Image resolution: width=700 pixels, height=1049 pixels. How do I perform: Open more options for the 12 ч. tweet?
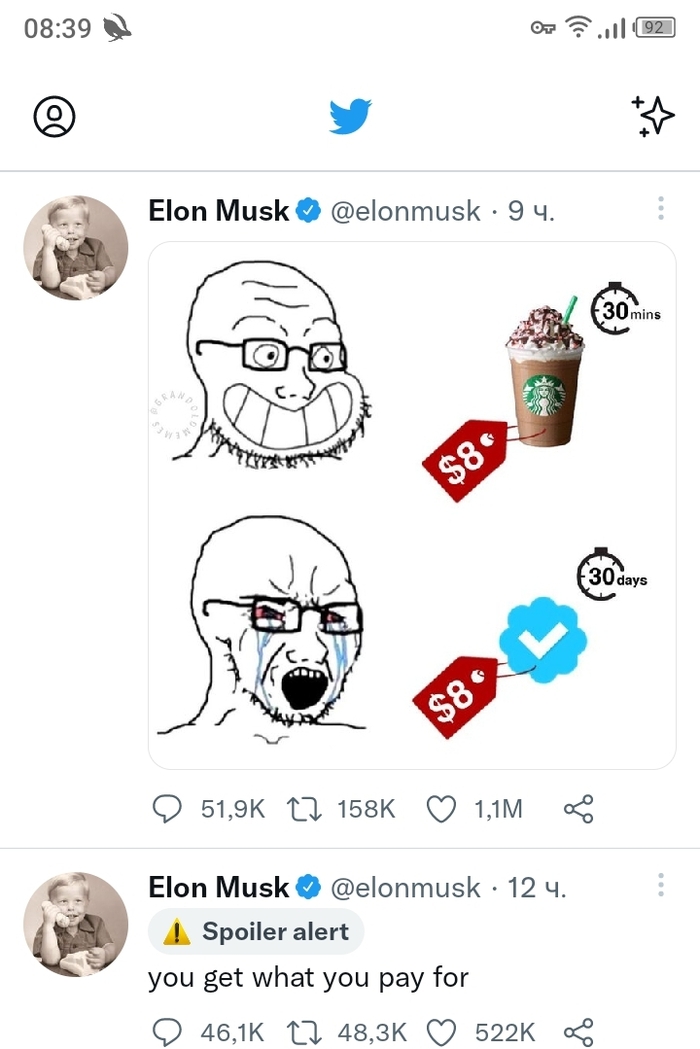pos(660,885)
